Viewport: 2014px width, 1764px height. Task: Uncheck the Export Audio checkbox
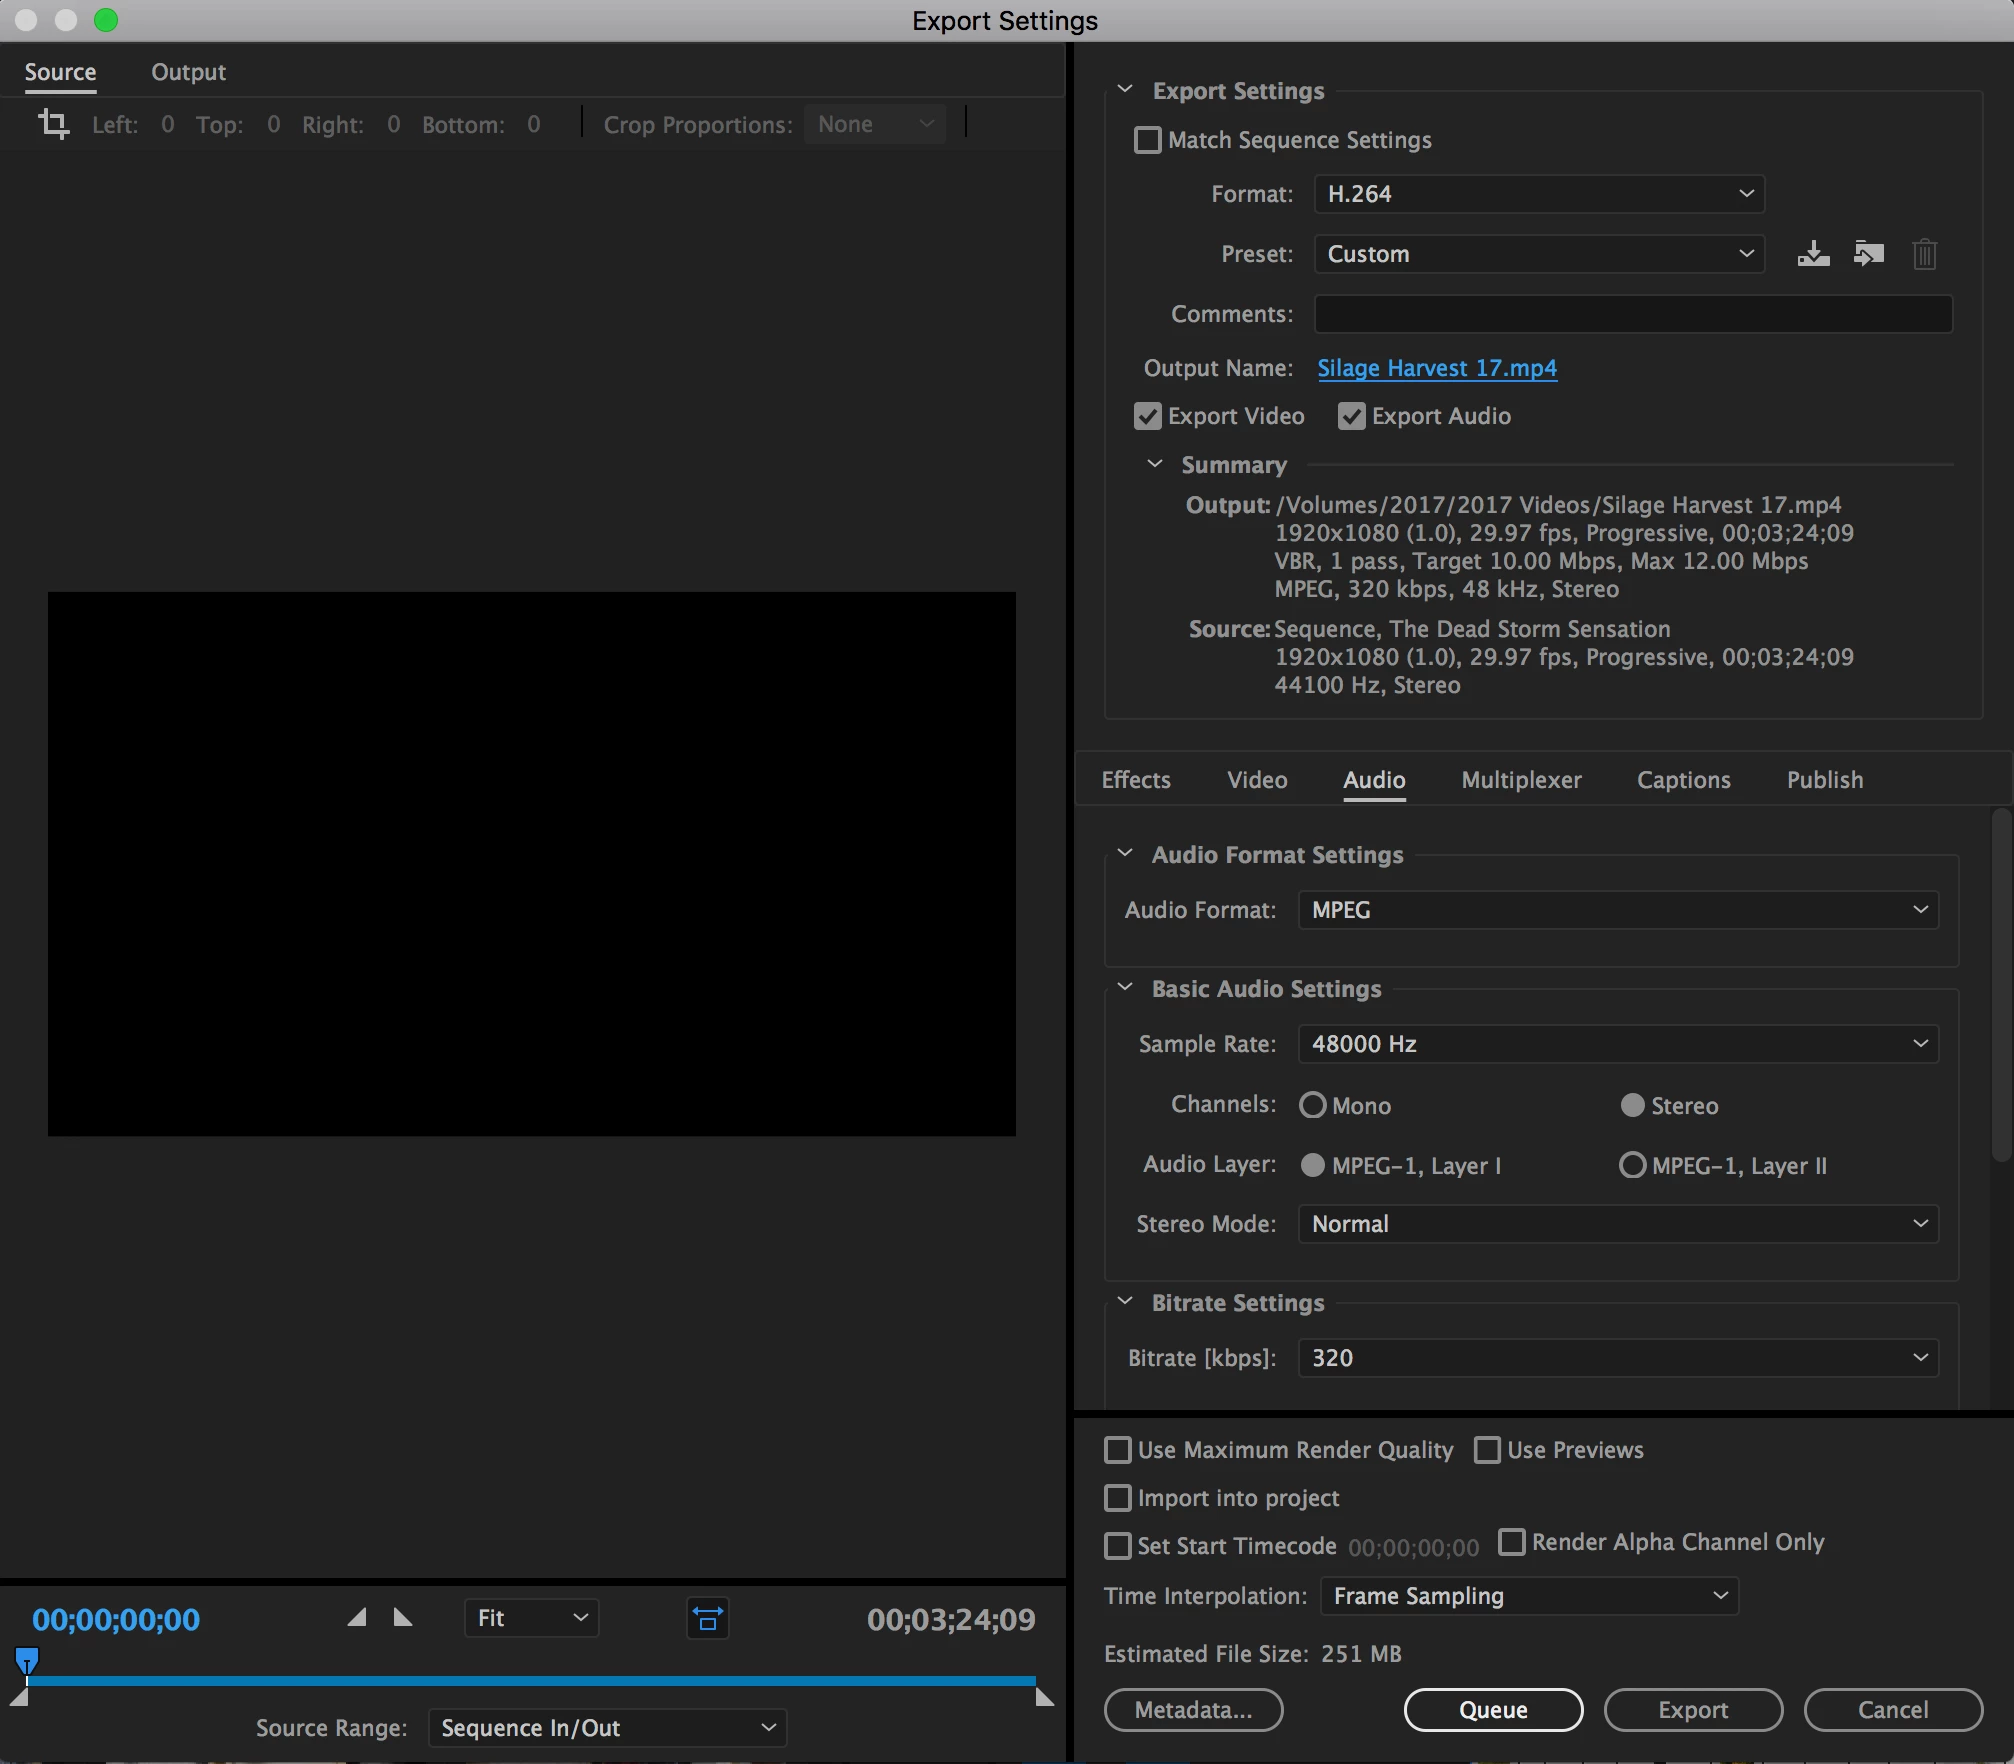[x=1351, y=416]
